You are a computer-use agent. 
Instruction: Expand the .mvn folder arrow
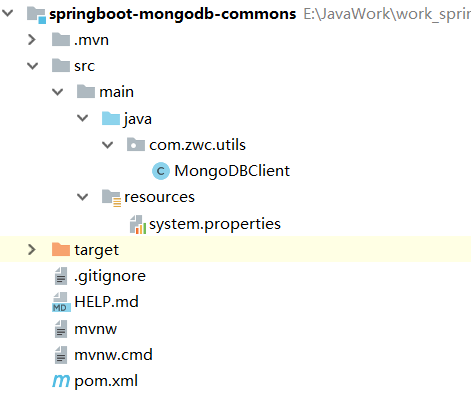click(32, 40)
